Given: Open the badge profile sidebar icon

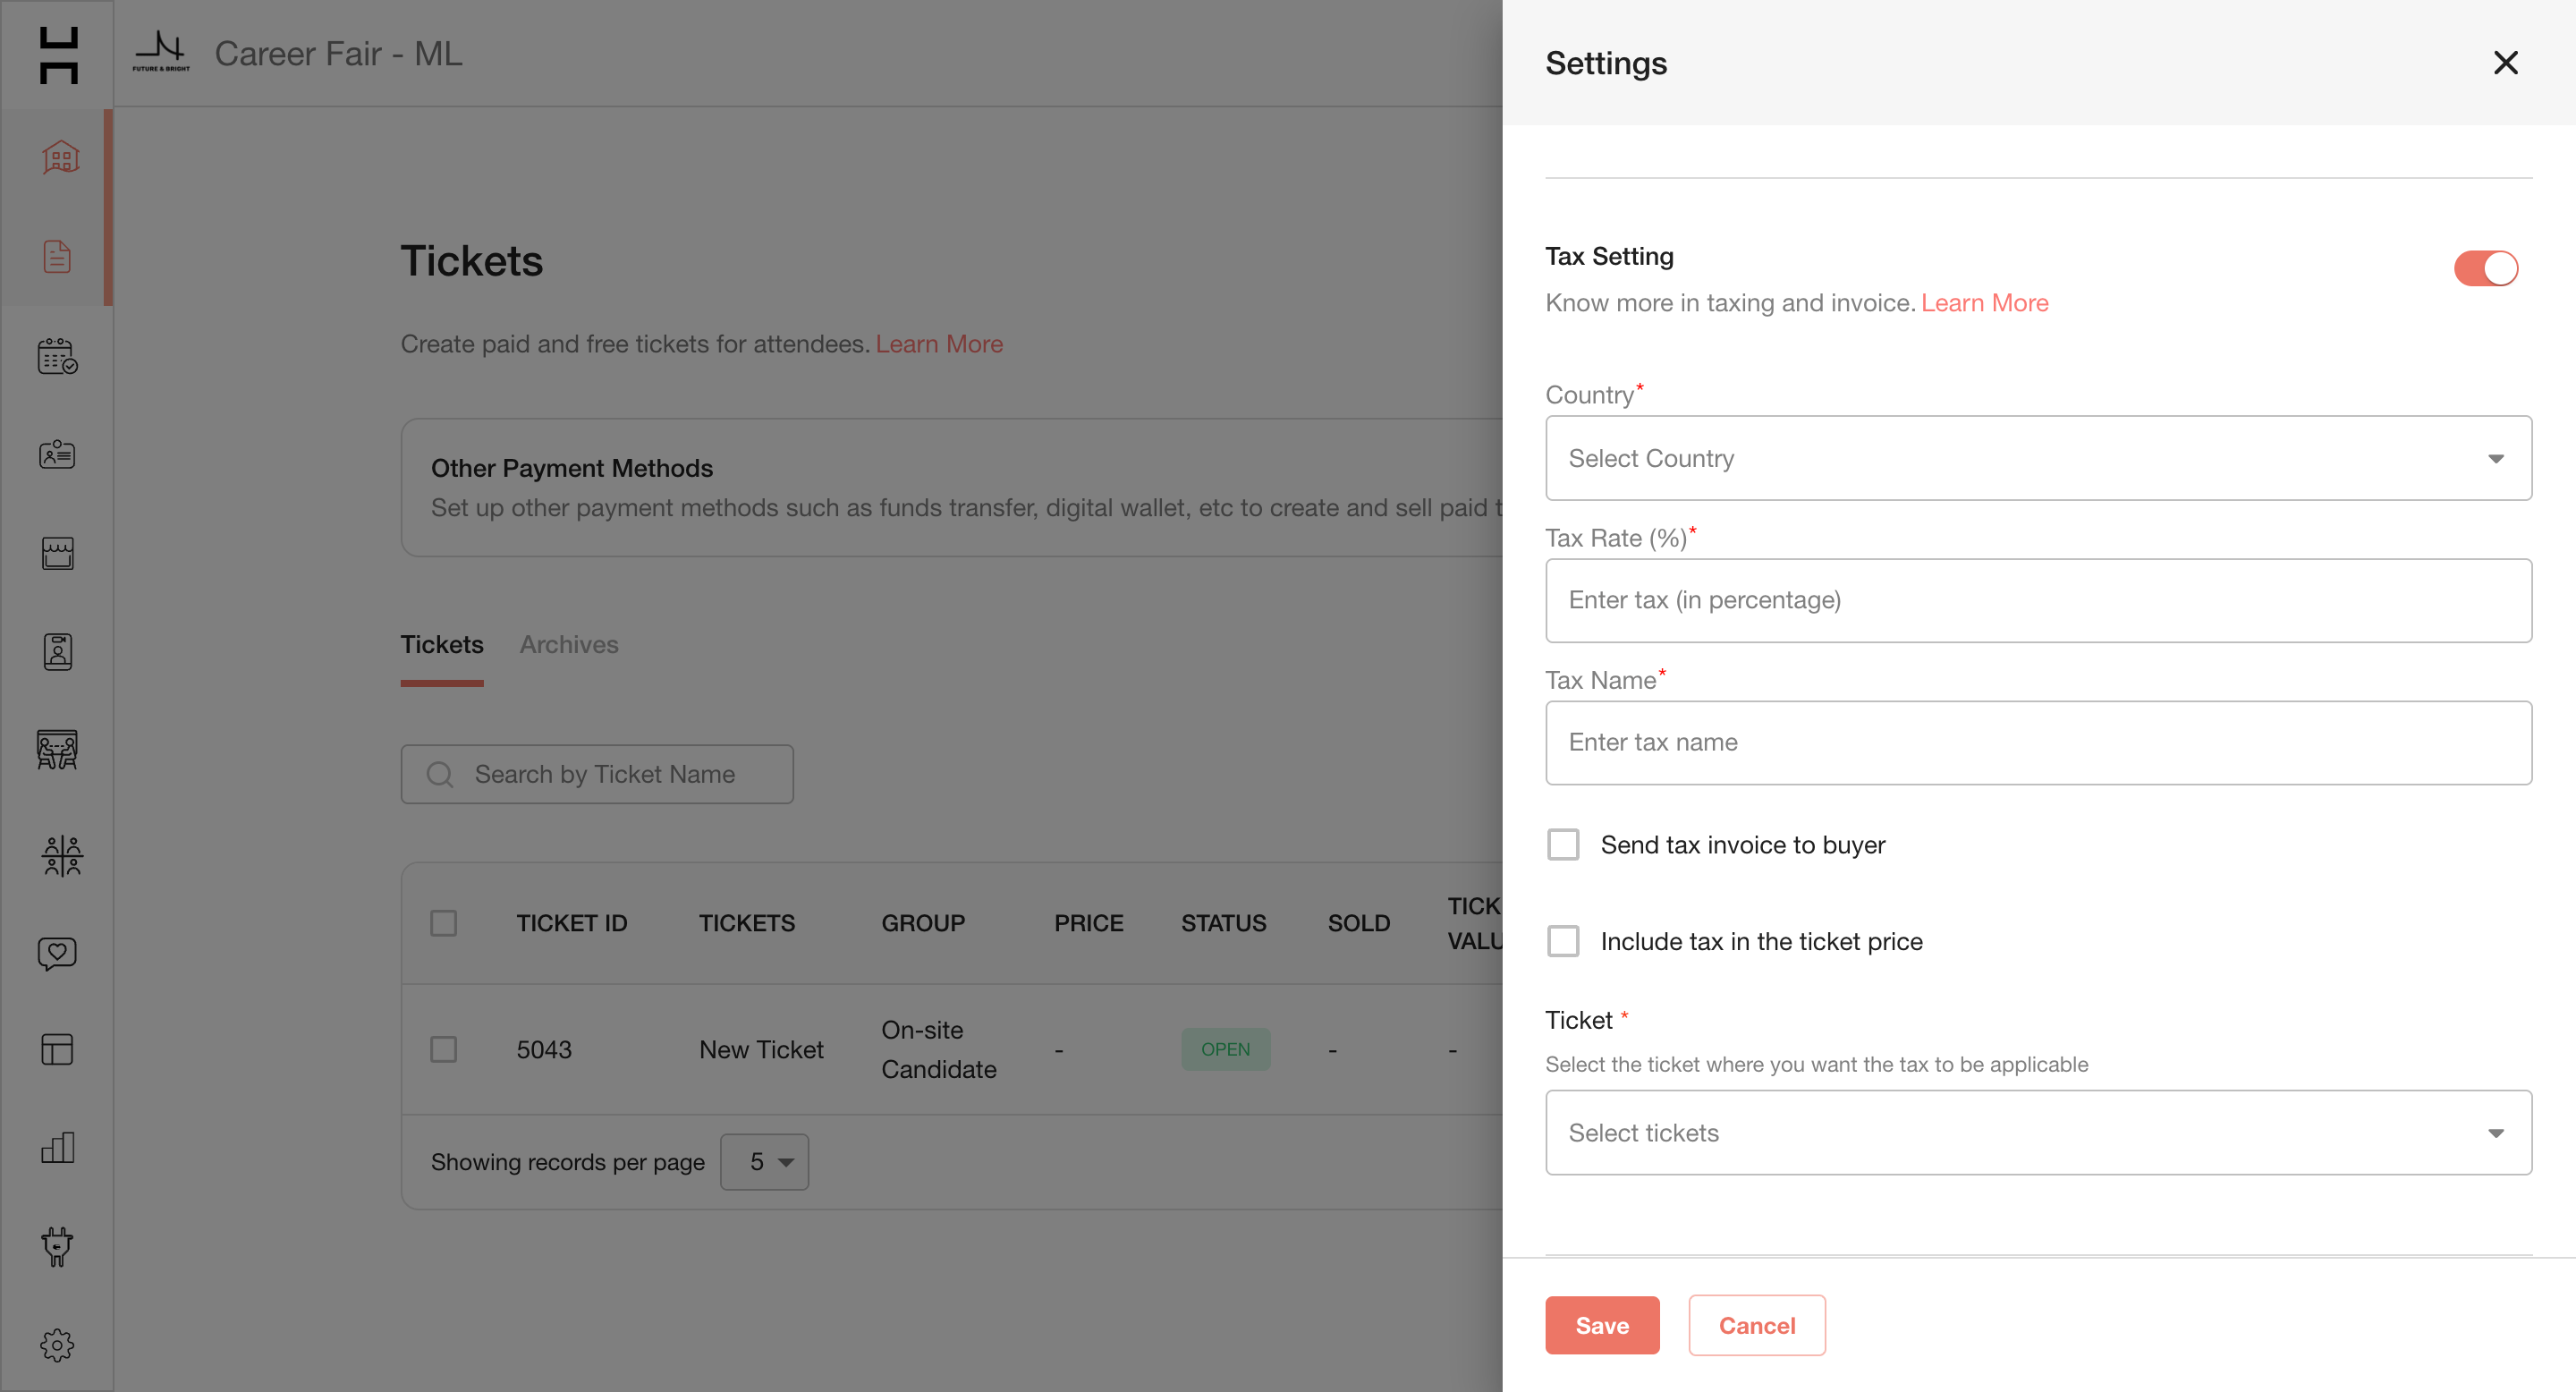Looking at the screenshot, I should [57, 652].
